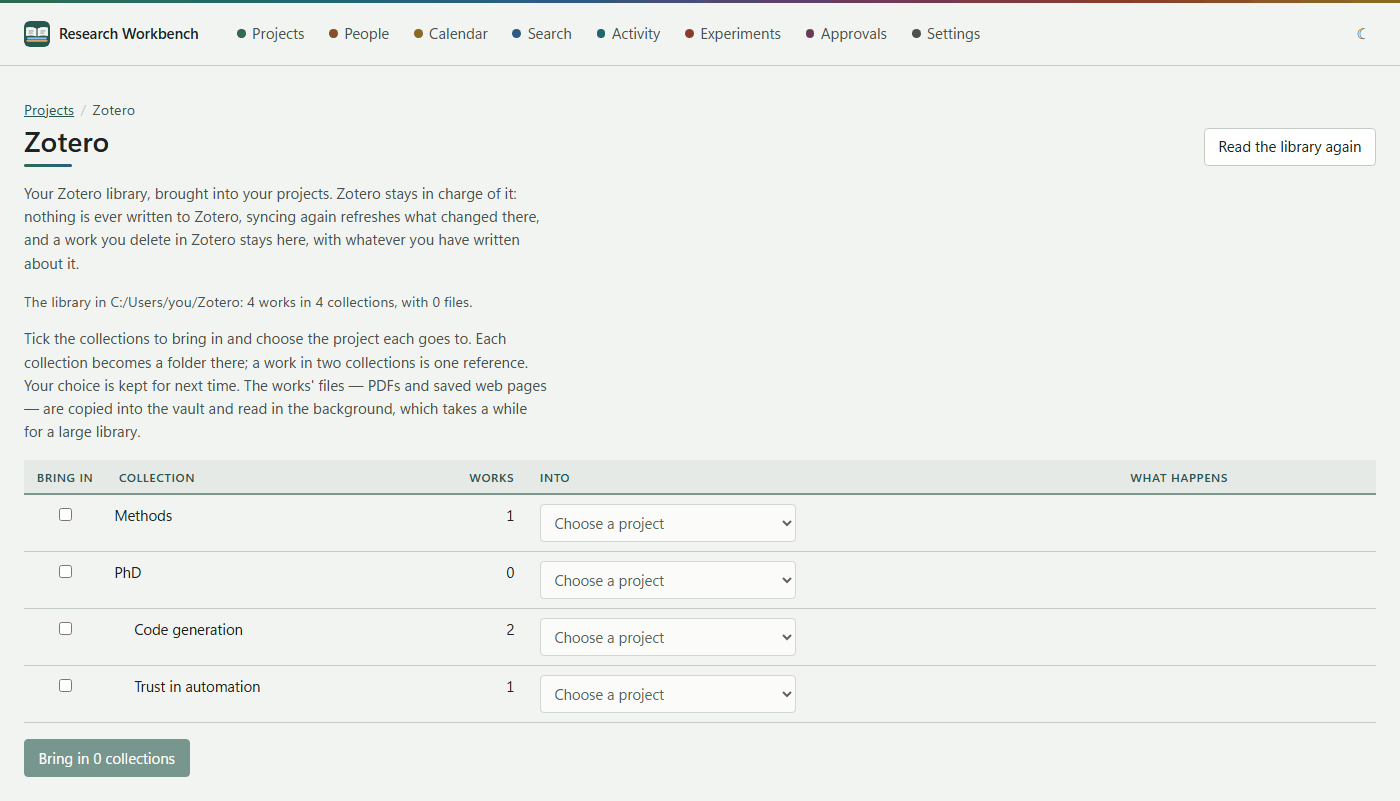Go to the Approvals nav item
Screen dimensions: 1400x801
pos(846,34)
